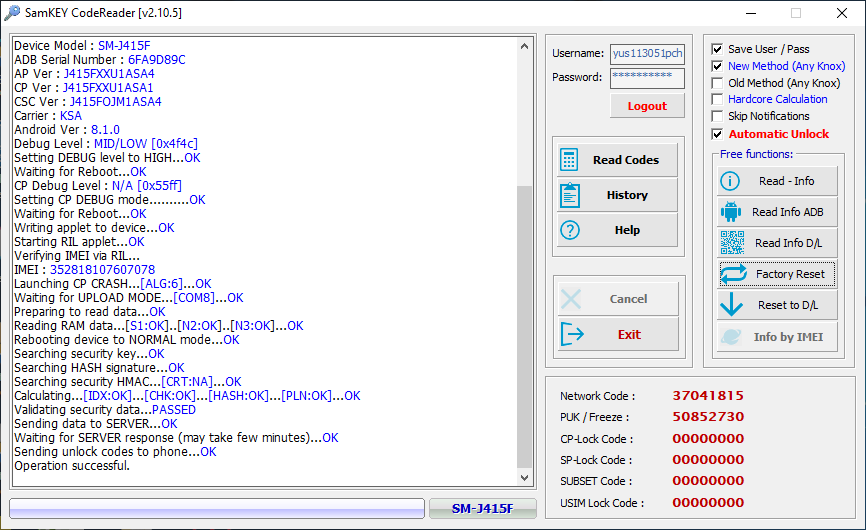Click 'Validating security data...PASSED' log line
This screenshot has height=530, width=866.
tap(105, 410)
